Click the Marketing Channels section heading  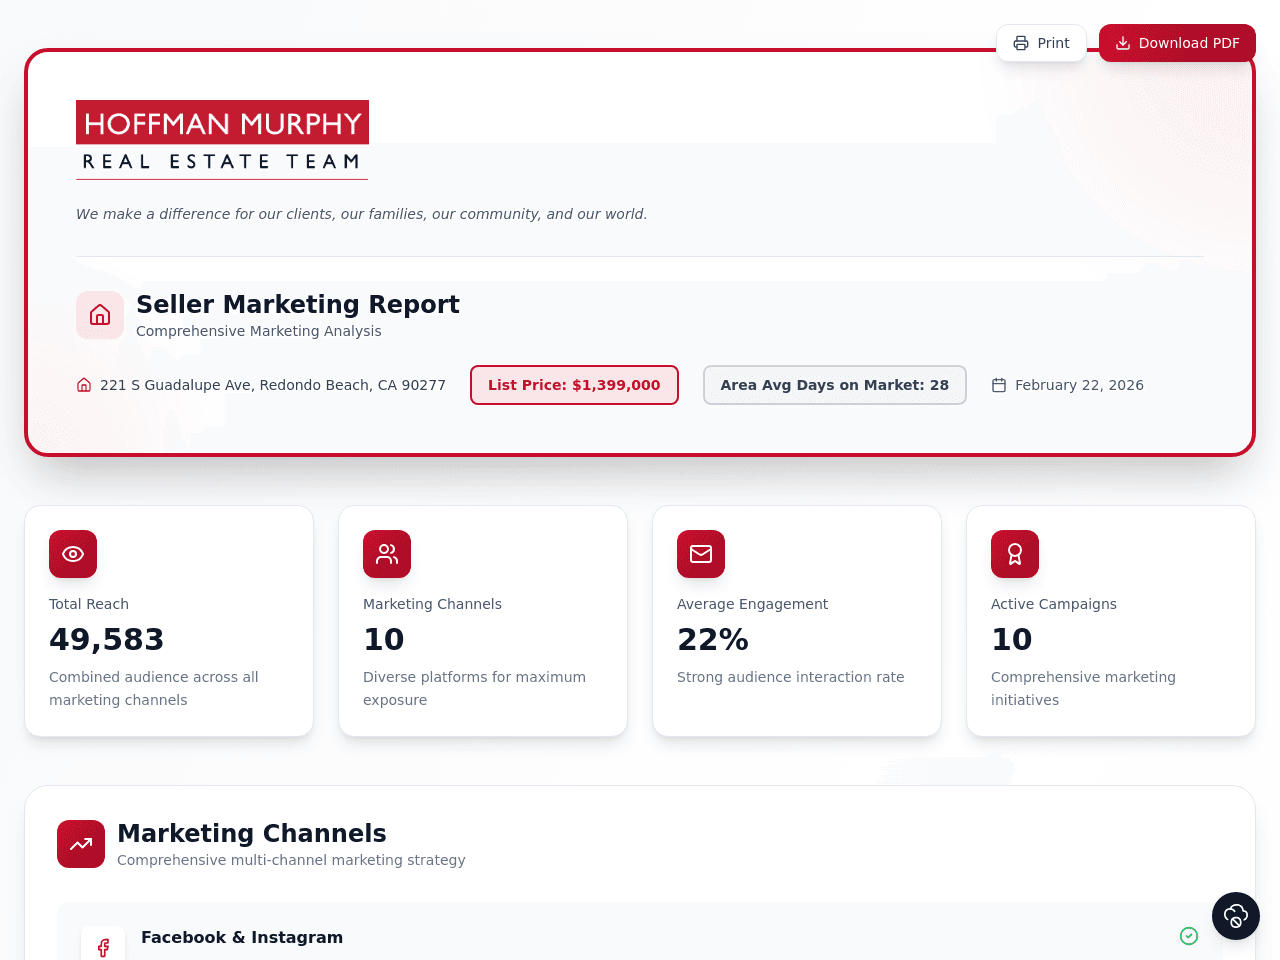coord(252,833)
